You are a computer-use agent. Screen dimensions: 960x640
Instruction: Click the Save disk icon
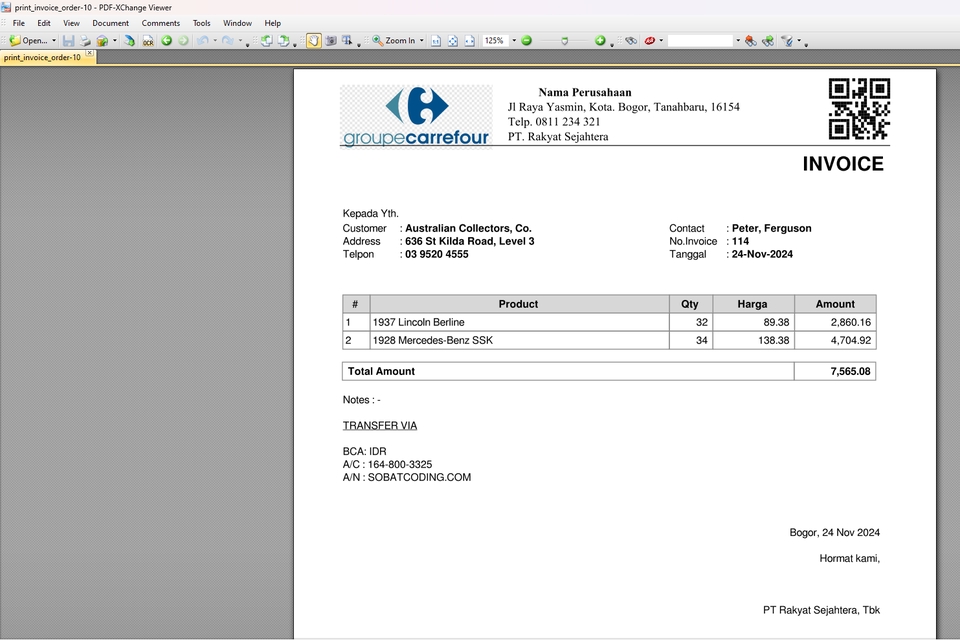tap(68, 40)
